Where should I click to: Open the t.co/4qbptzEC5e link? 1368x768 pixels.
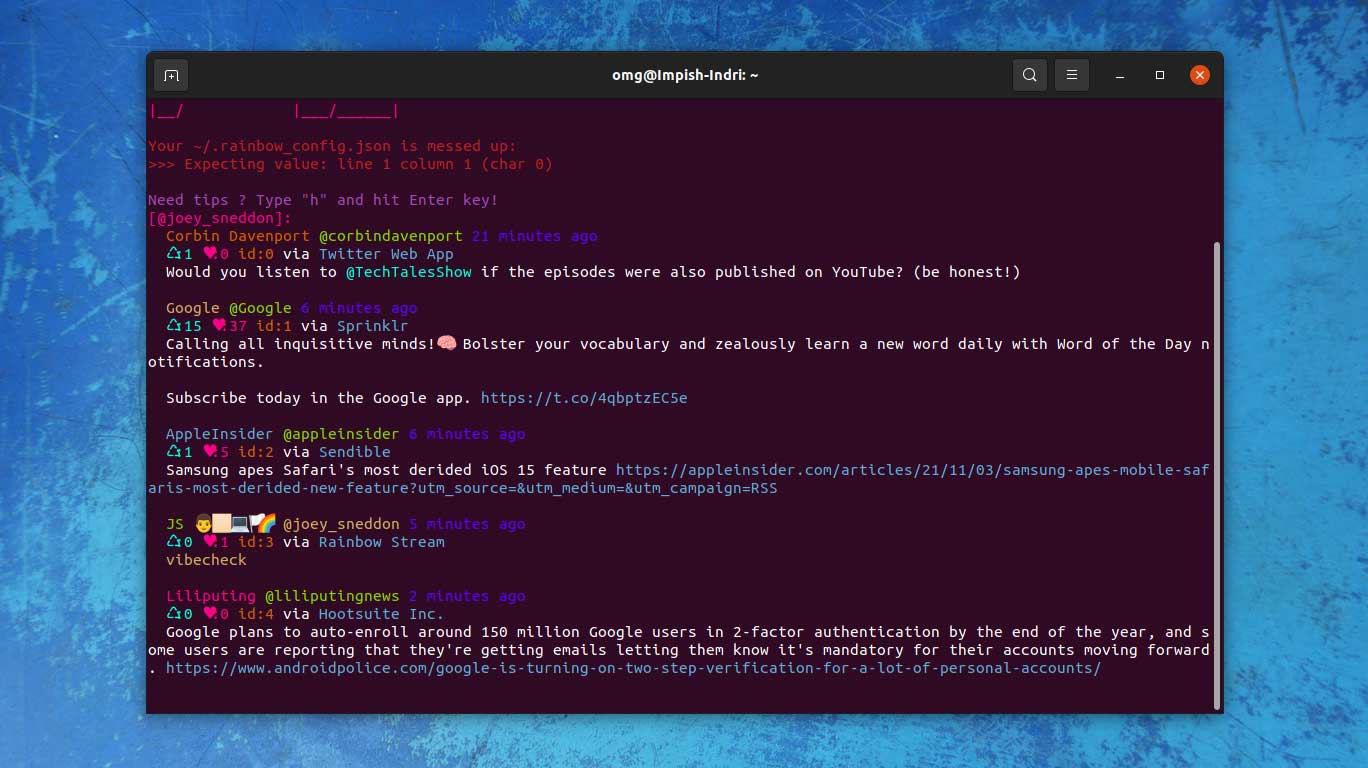click(x=584, y=398)
